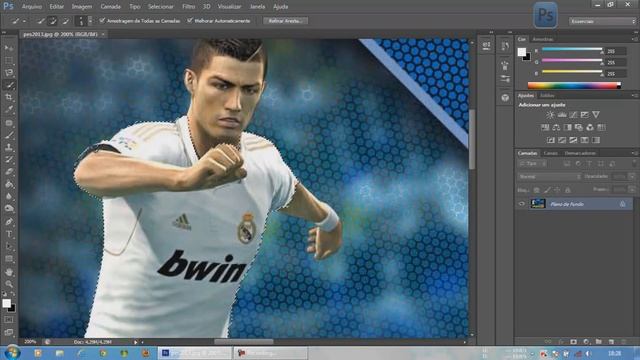Change the screen mode

tap(9, 332)
